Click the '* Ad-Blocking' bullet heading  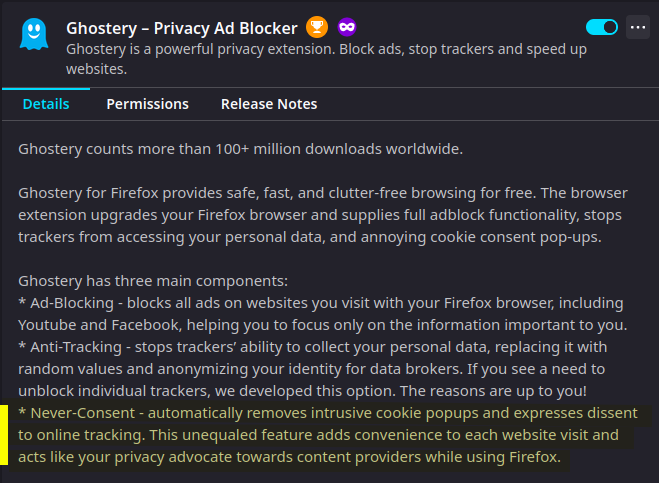pos(66,303)
